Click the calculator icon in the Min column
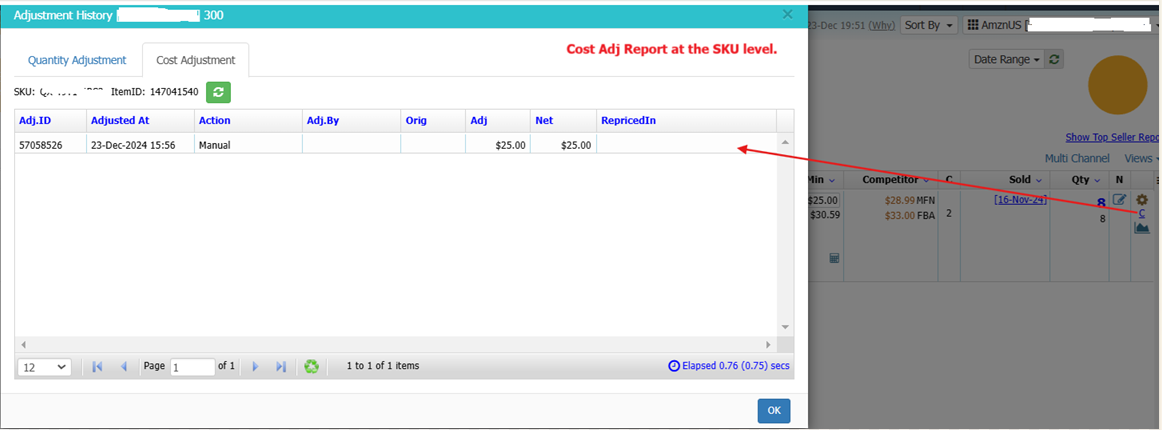Viewport: 1162px width, 430px height. click(x=835, y=258)
